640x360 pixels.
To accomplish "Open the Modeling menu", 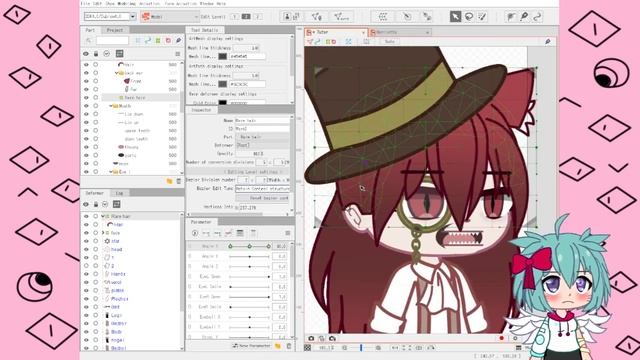I will [x=126, y=3].
